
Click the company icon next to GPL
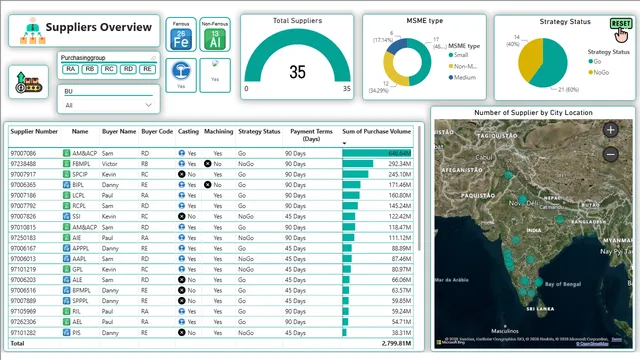(x=66, y=269)
